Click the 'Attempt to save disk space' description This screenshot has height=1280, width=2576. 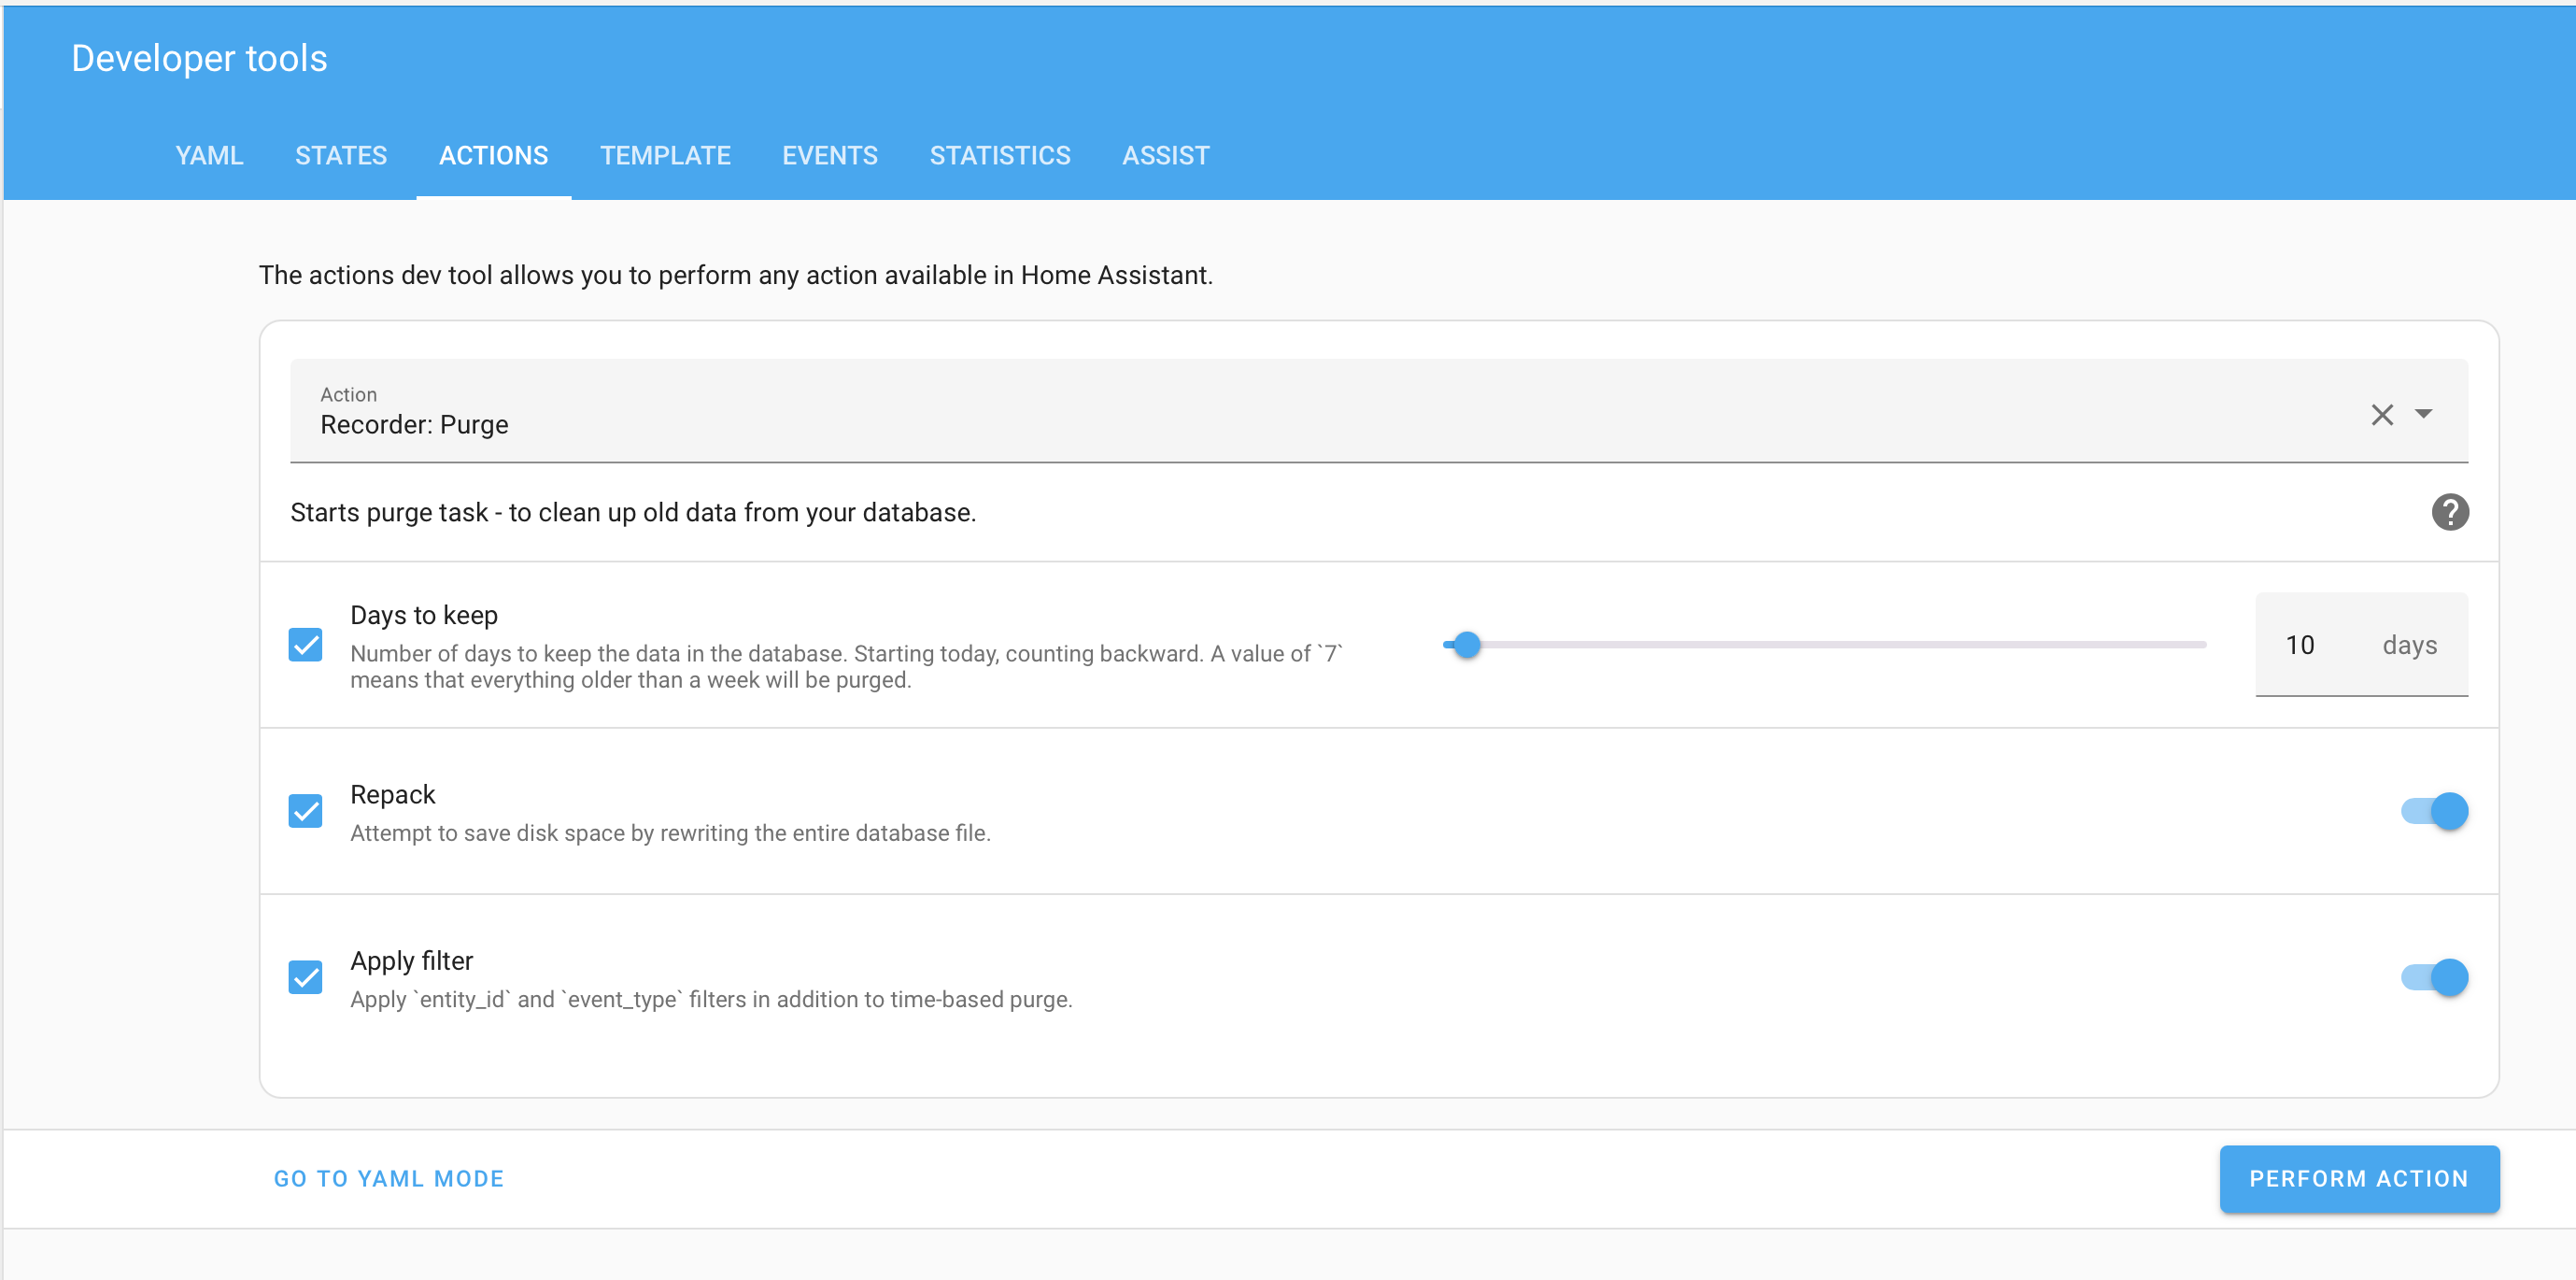coord(670,833)
